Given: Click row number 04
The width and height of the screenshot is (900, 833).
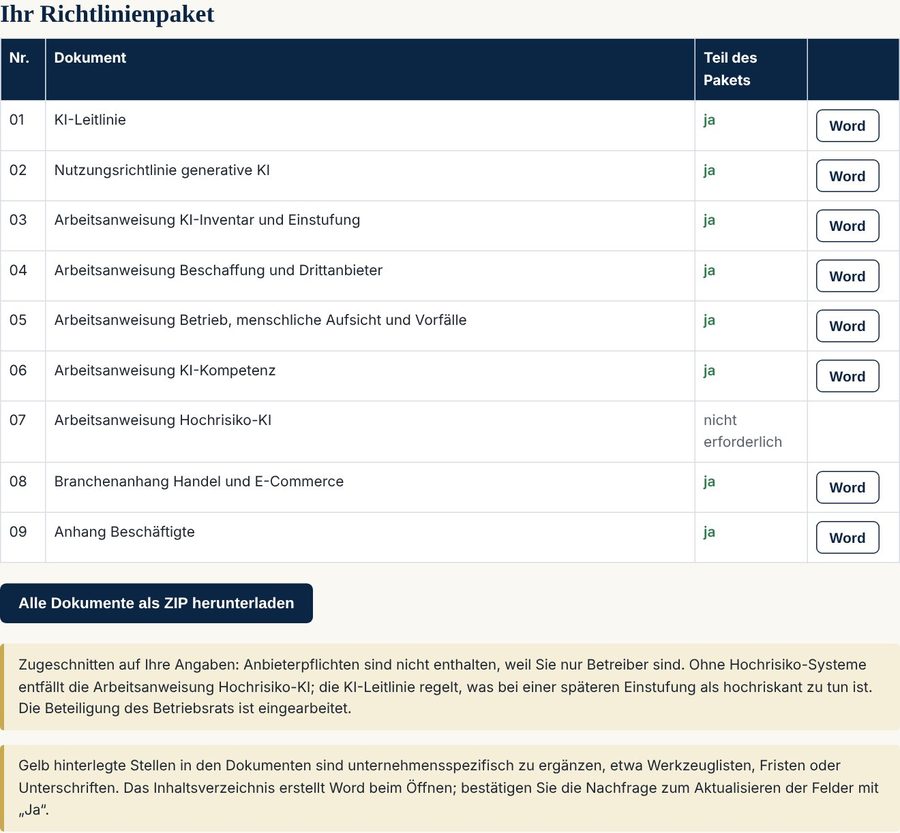Looking at the screenshot, I should 17,270.
